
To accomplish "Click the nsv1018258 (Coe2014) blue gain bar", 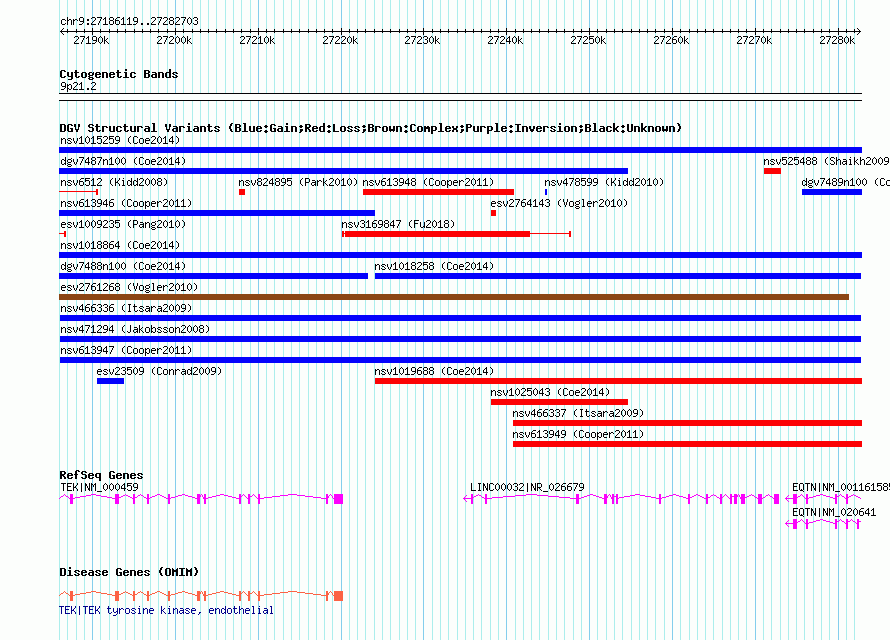I will click(618, 276).
